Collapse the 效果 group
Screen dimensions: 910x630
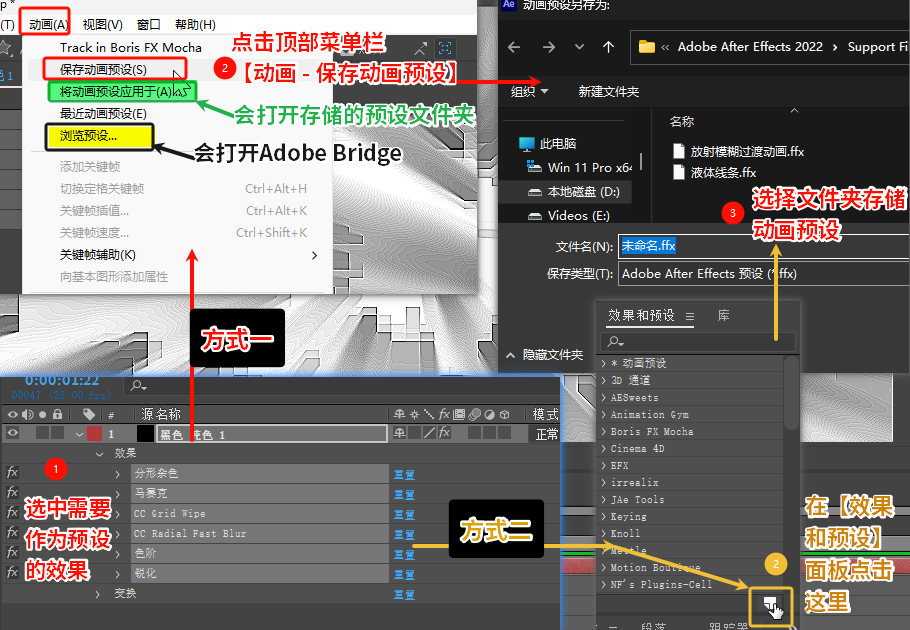click(99, 454)
